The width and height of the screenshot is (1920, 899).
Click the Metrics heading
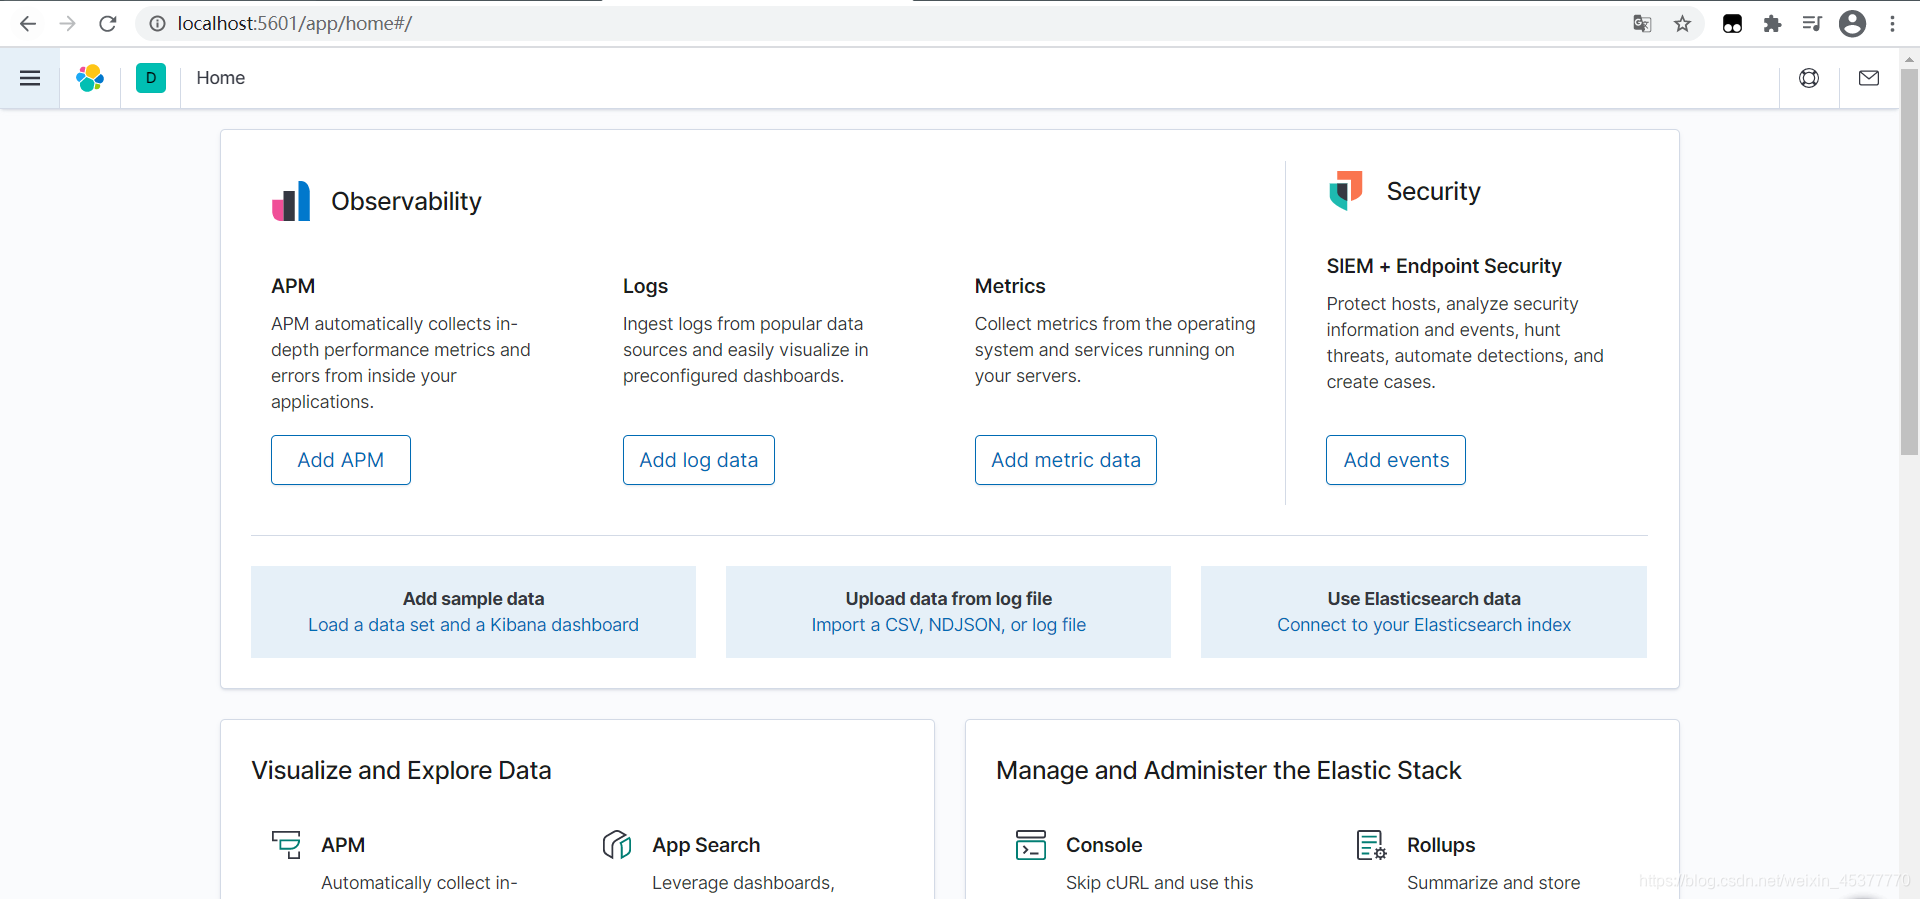coord(1010,286)
